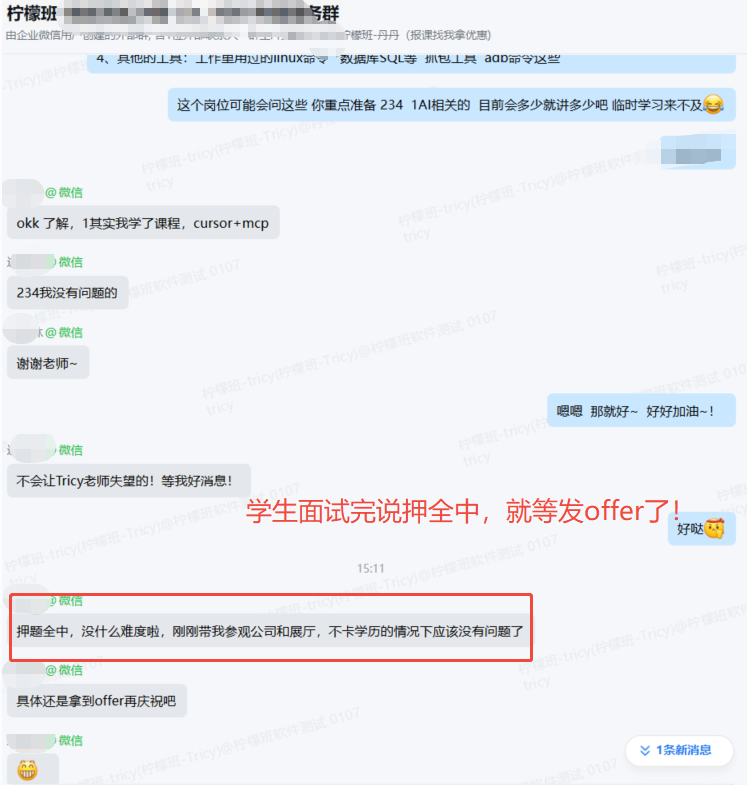This screenshot has width=747, height=785.
Task: Click the double-chevron arrow in new message pill
Action: coord(645,750)
